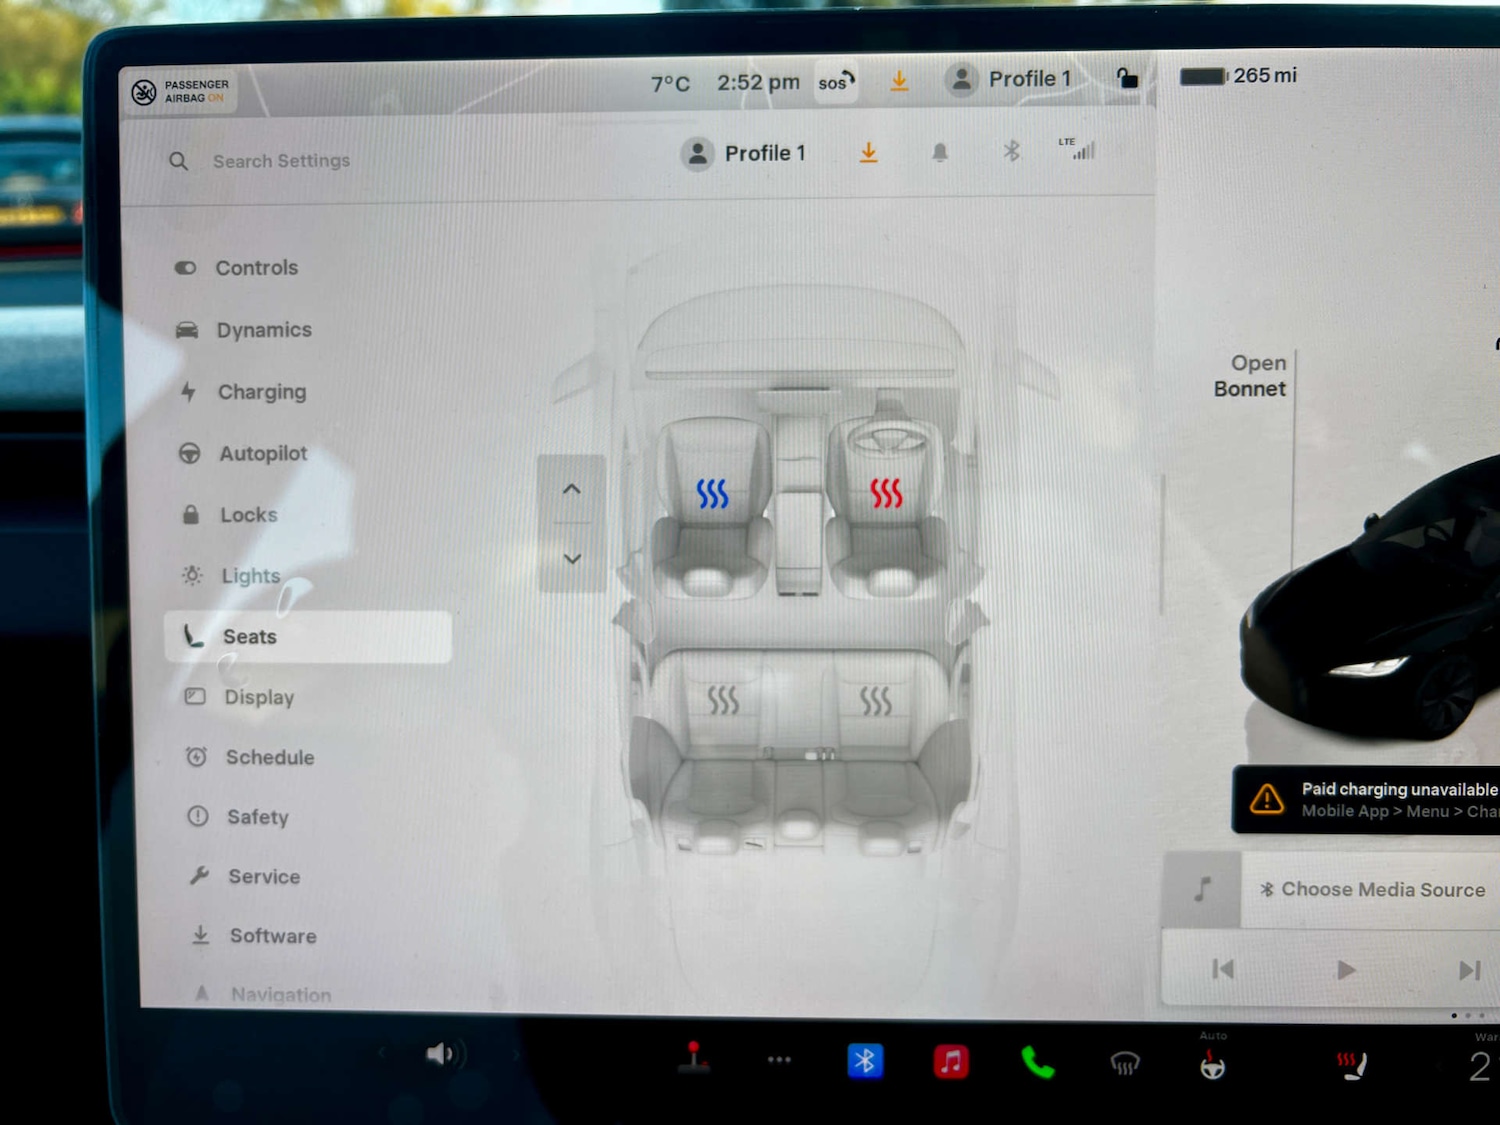Switch to the Charging settings section
This screenshot has height=1125, width=1500.
(262, 392)
